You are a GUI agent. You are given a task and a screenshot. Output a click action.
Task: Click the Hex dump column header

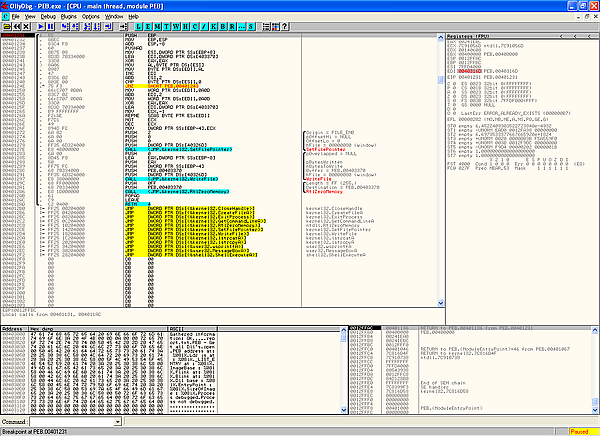(x=46, y=327)
